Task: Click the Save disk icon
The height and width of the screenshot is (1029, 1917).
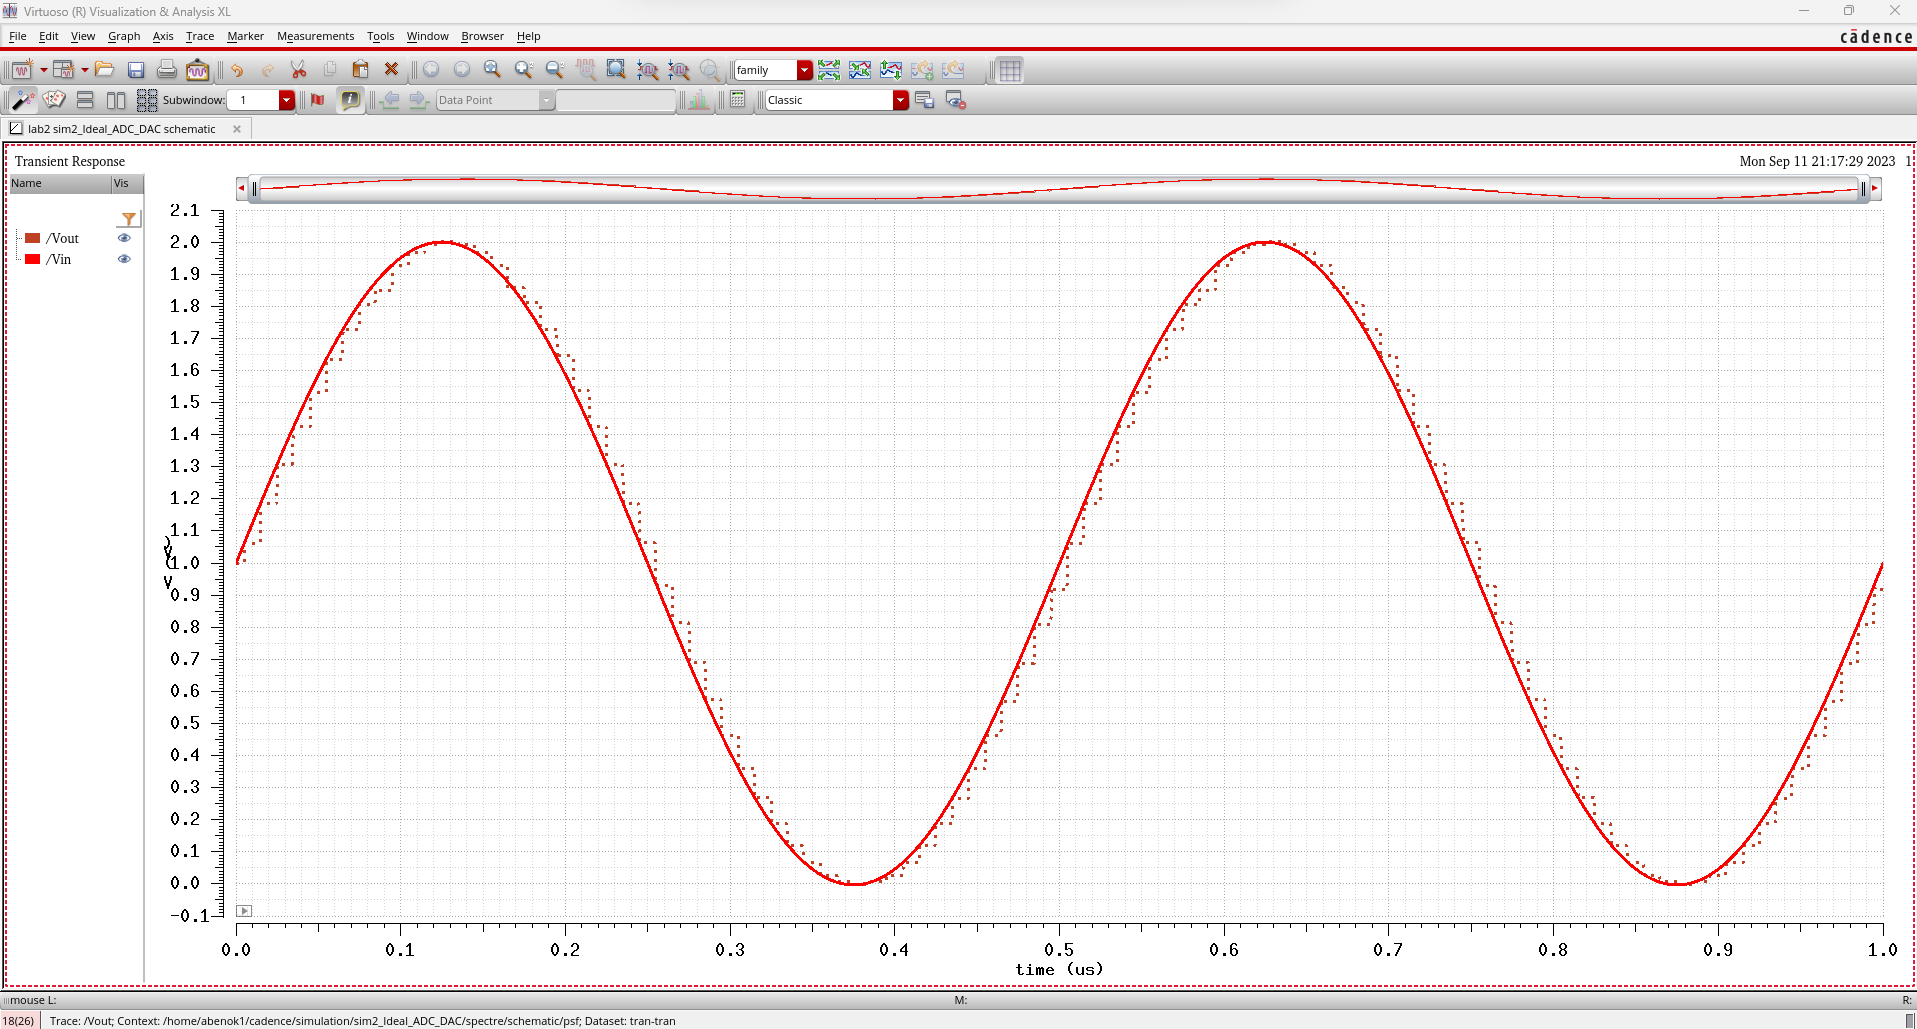Action: (x=136, y=70)
